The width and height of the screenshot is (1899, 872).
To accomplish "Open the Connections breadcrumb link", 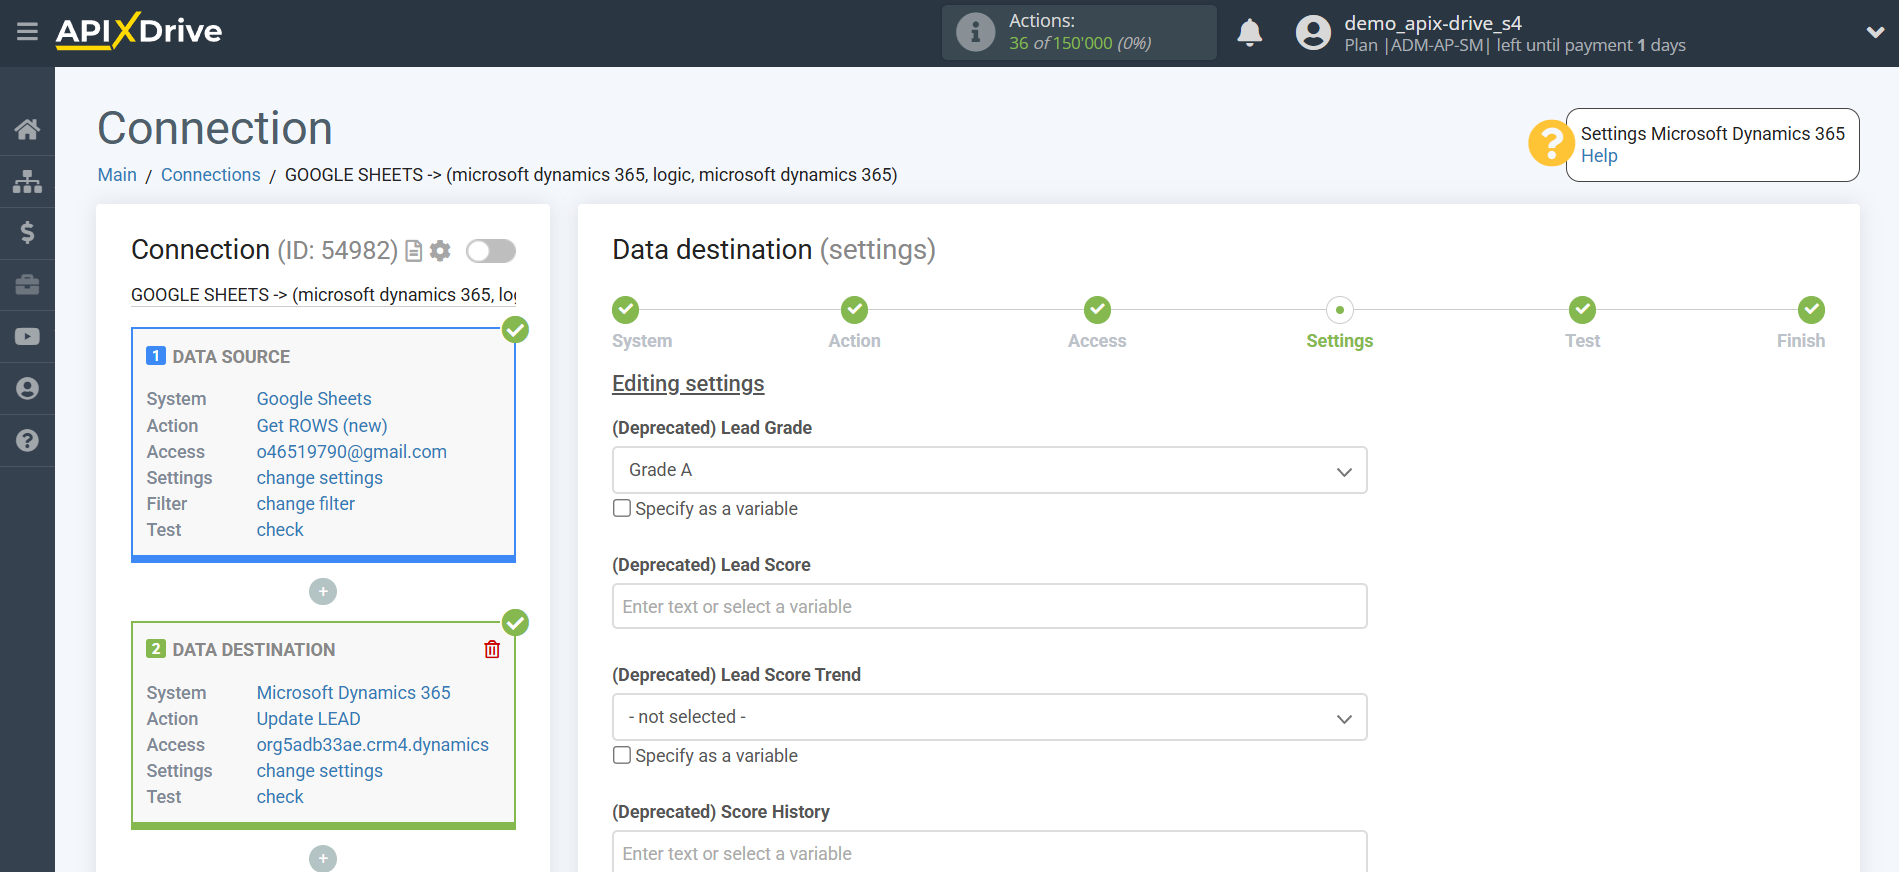I will [210, 175].
